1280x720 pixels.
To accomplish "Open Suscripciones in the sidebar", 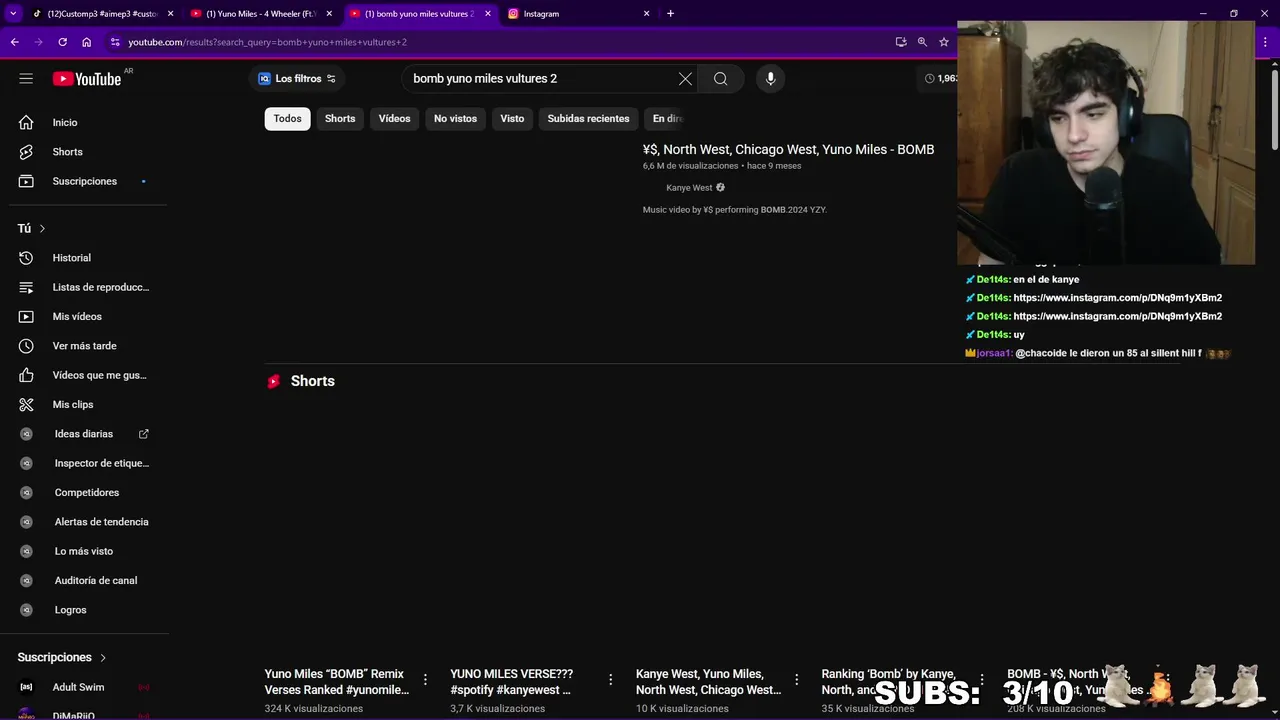I will tap(84, 181).
